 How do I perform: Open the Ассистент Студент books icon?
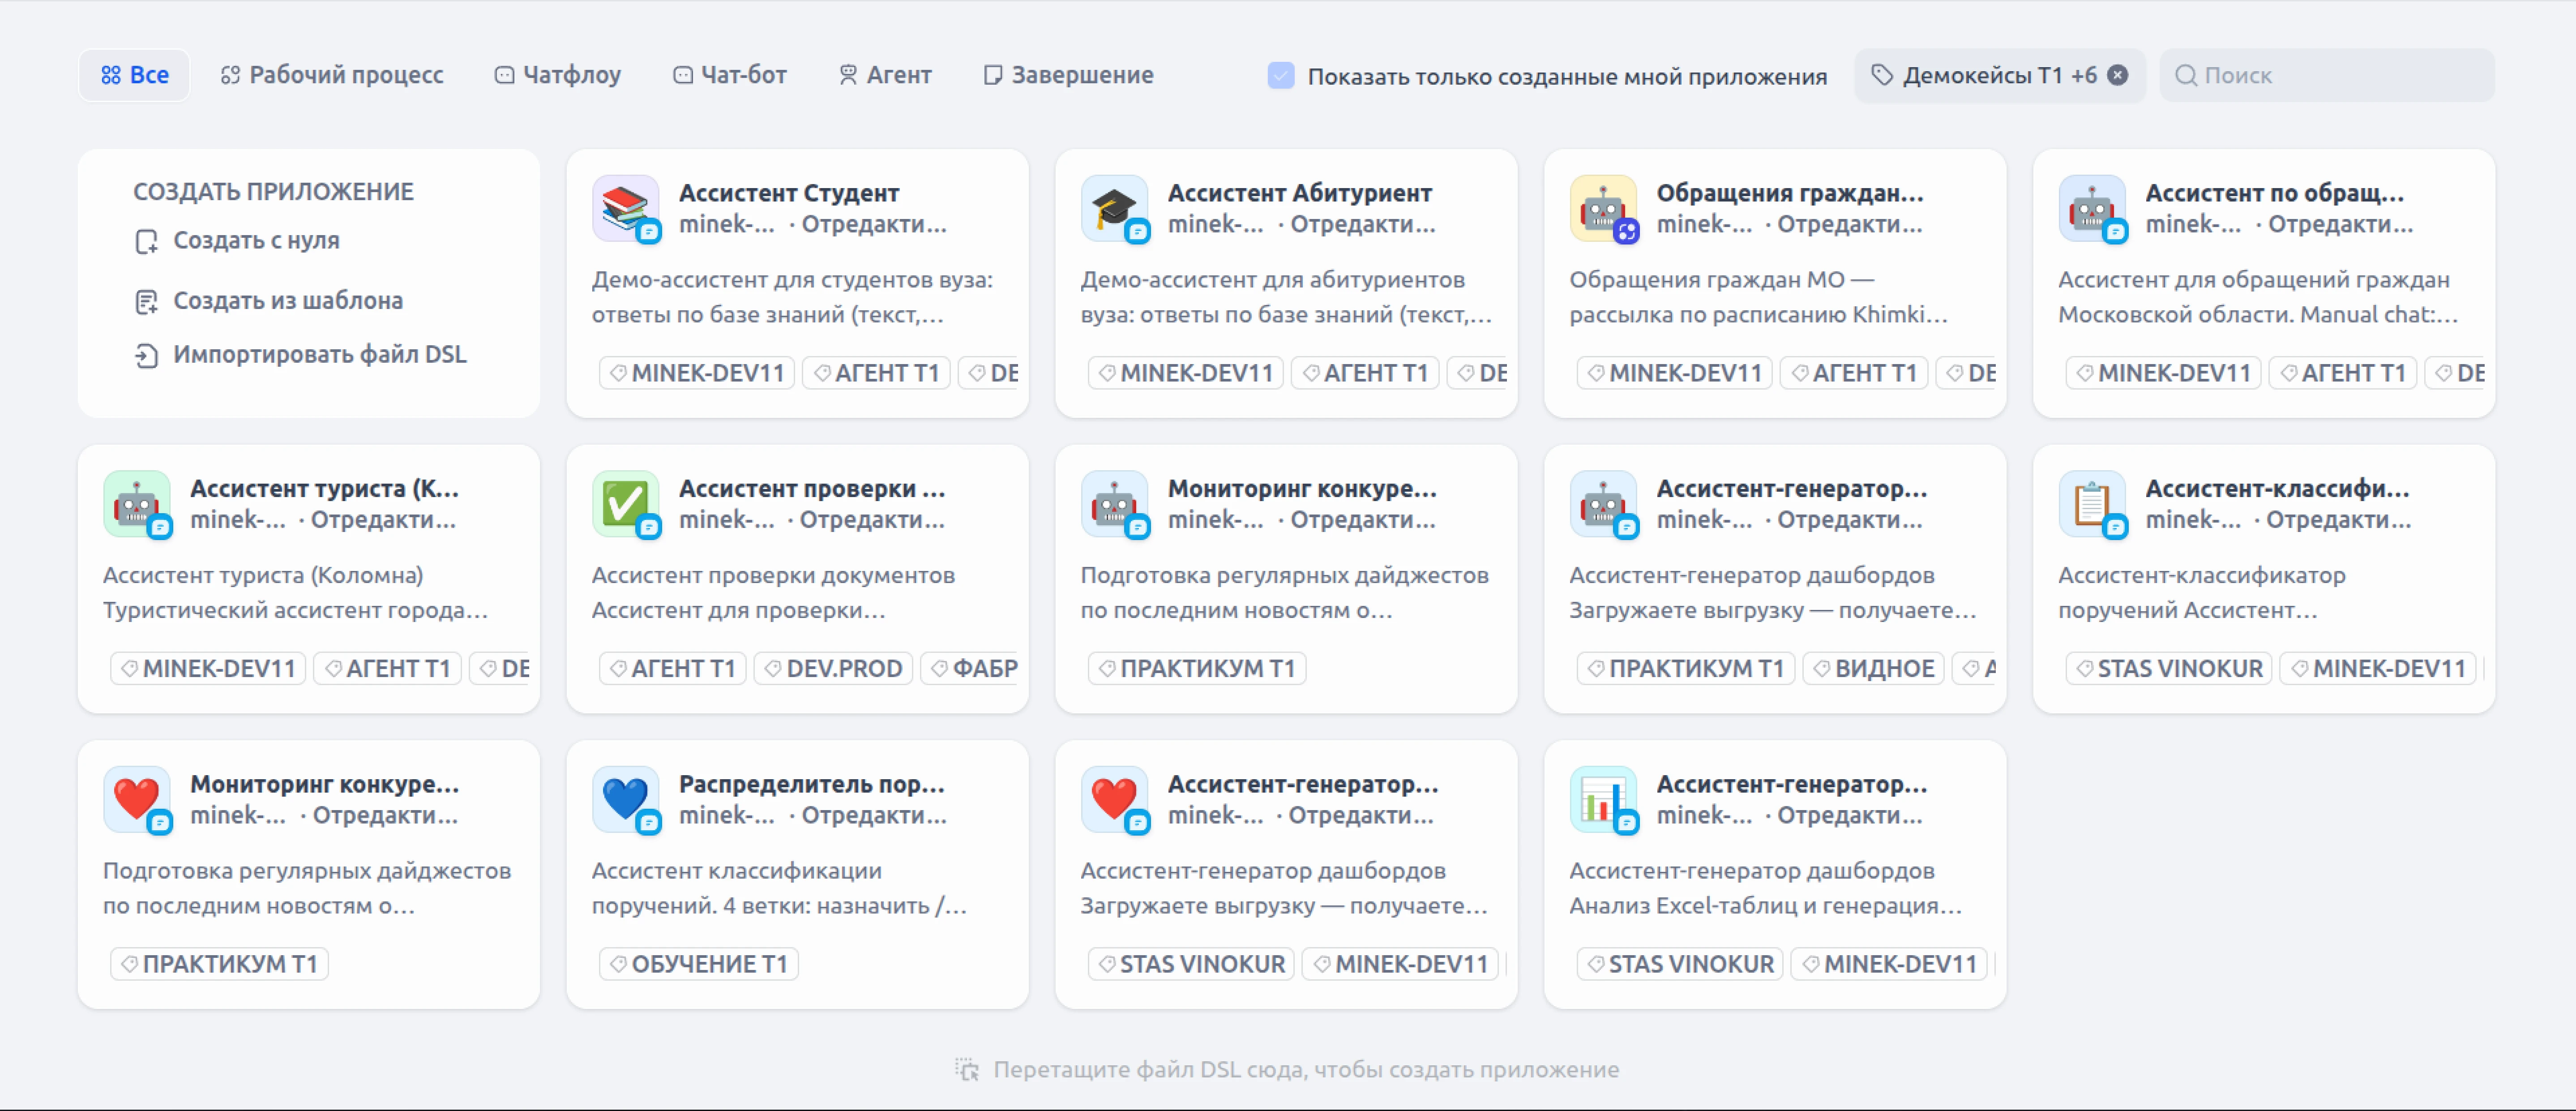pos(625,208)
